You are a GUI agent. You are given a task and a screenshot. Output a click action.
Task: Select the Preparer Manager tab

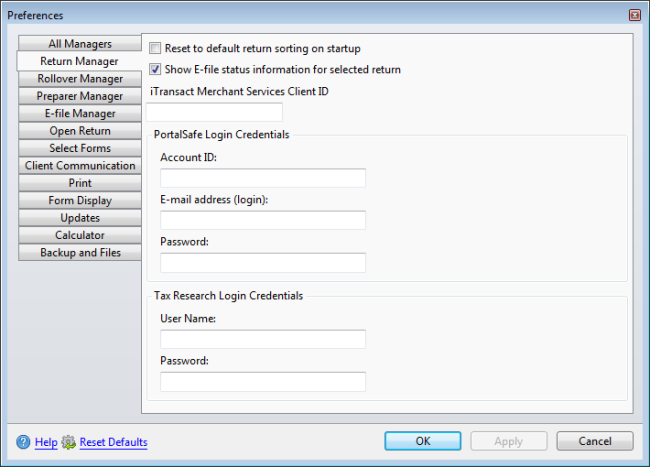click(80, 96)
